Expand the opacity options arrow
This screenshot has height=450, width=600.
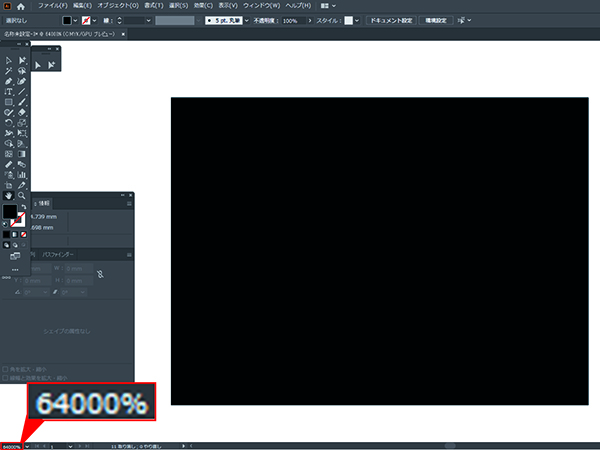coord(310,21)
